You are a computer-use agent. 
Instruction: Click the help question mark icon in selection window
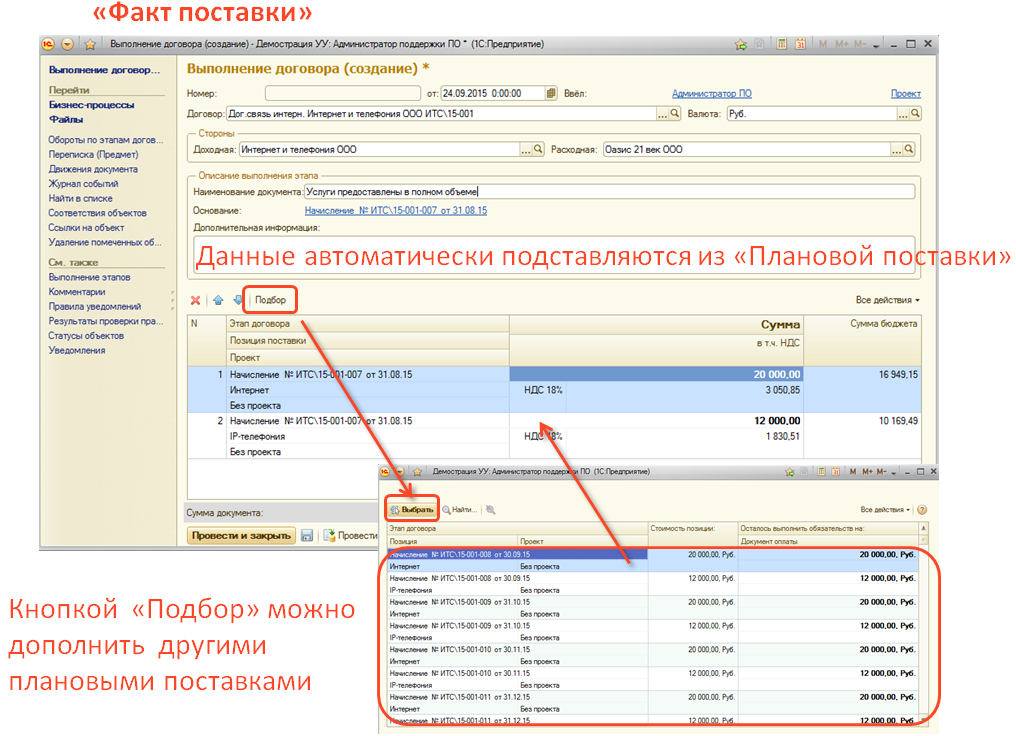[x=922, y=510]
